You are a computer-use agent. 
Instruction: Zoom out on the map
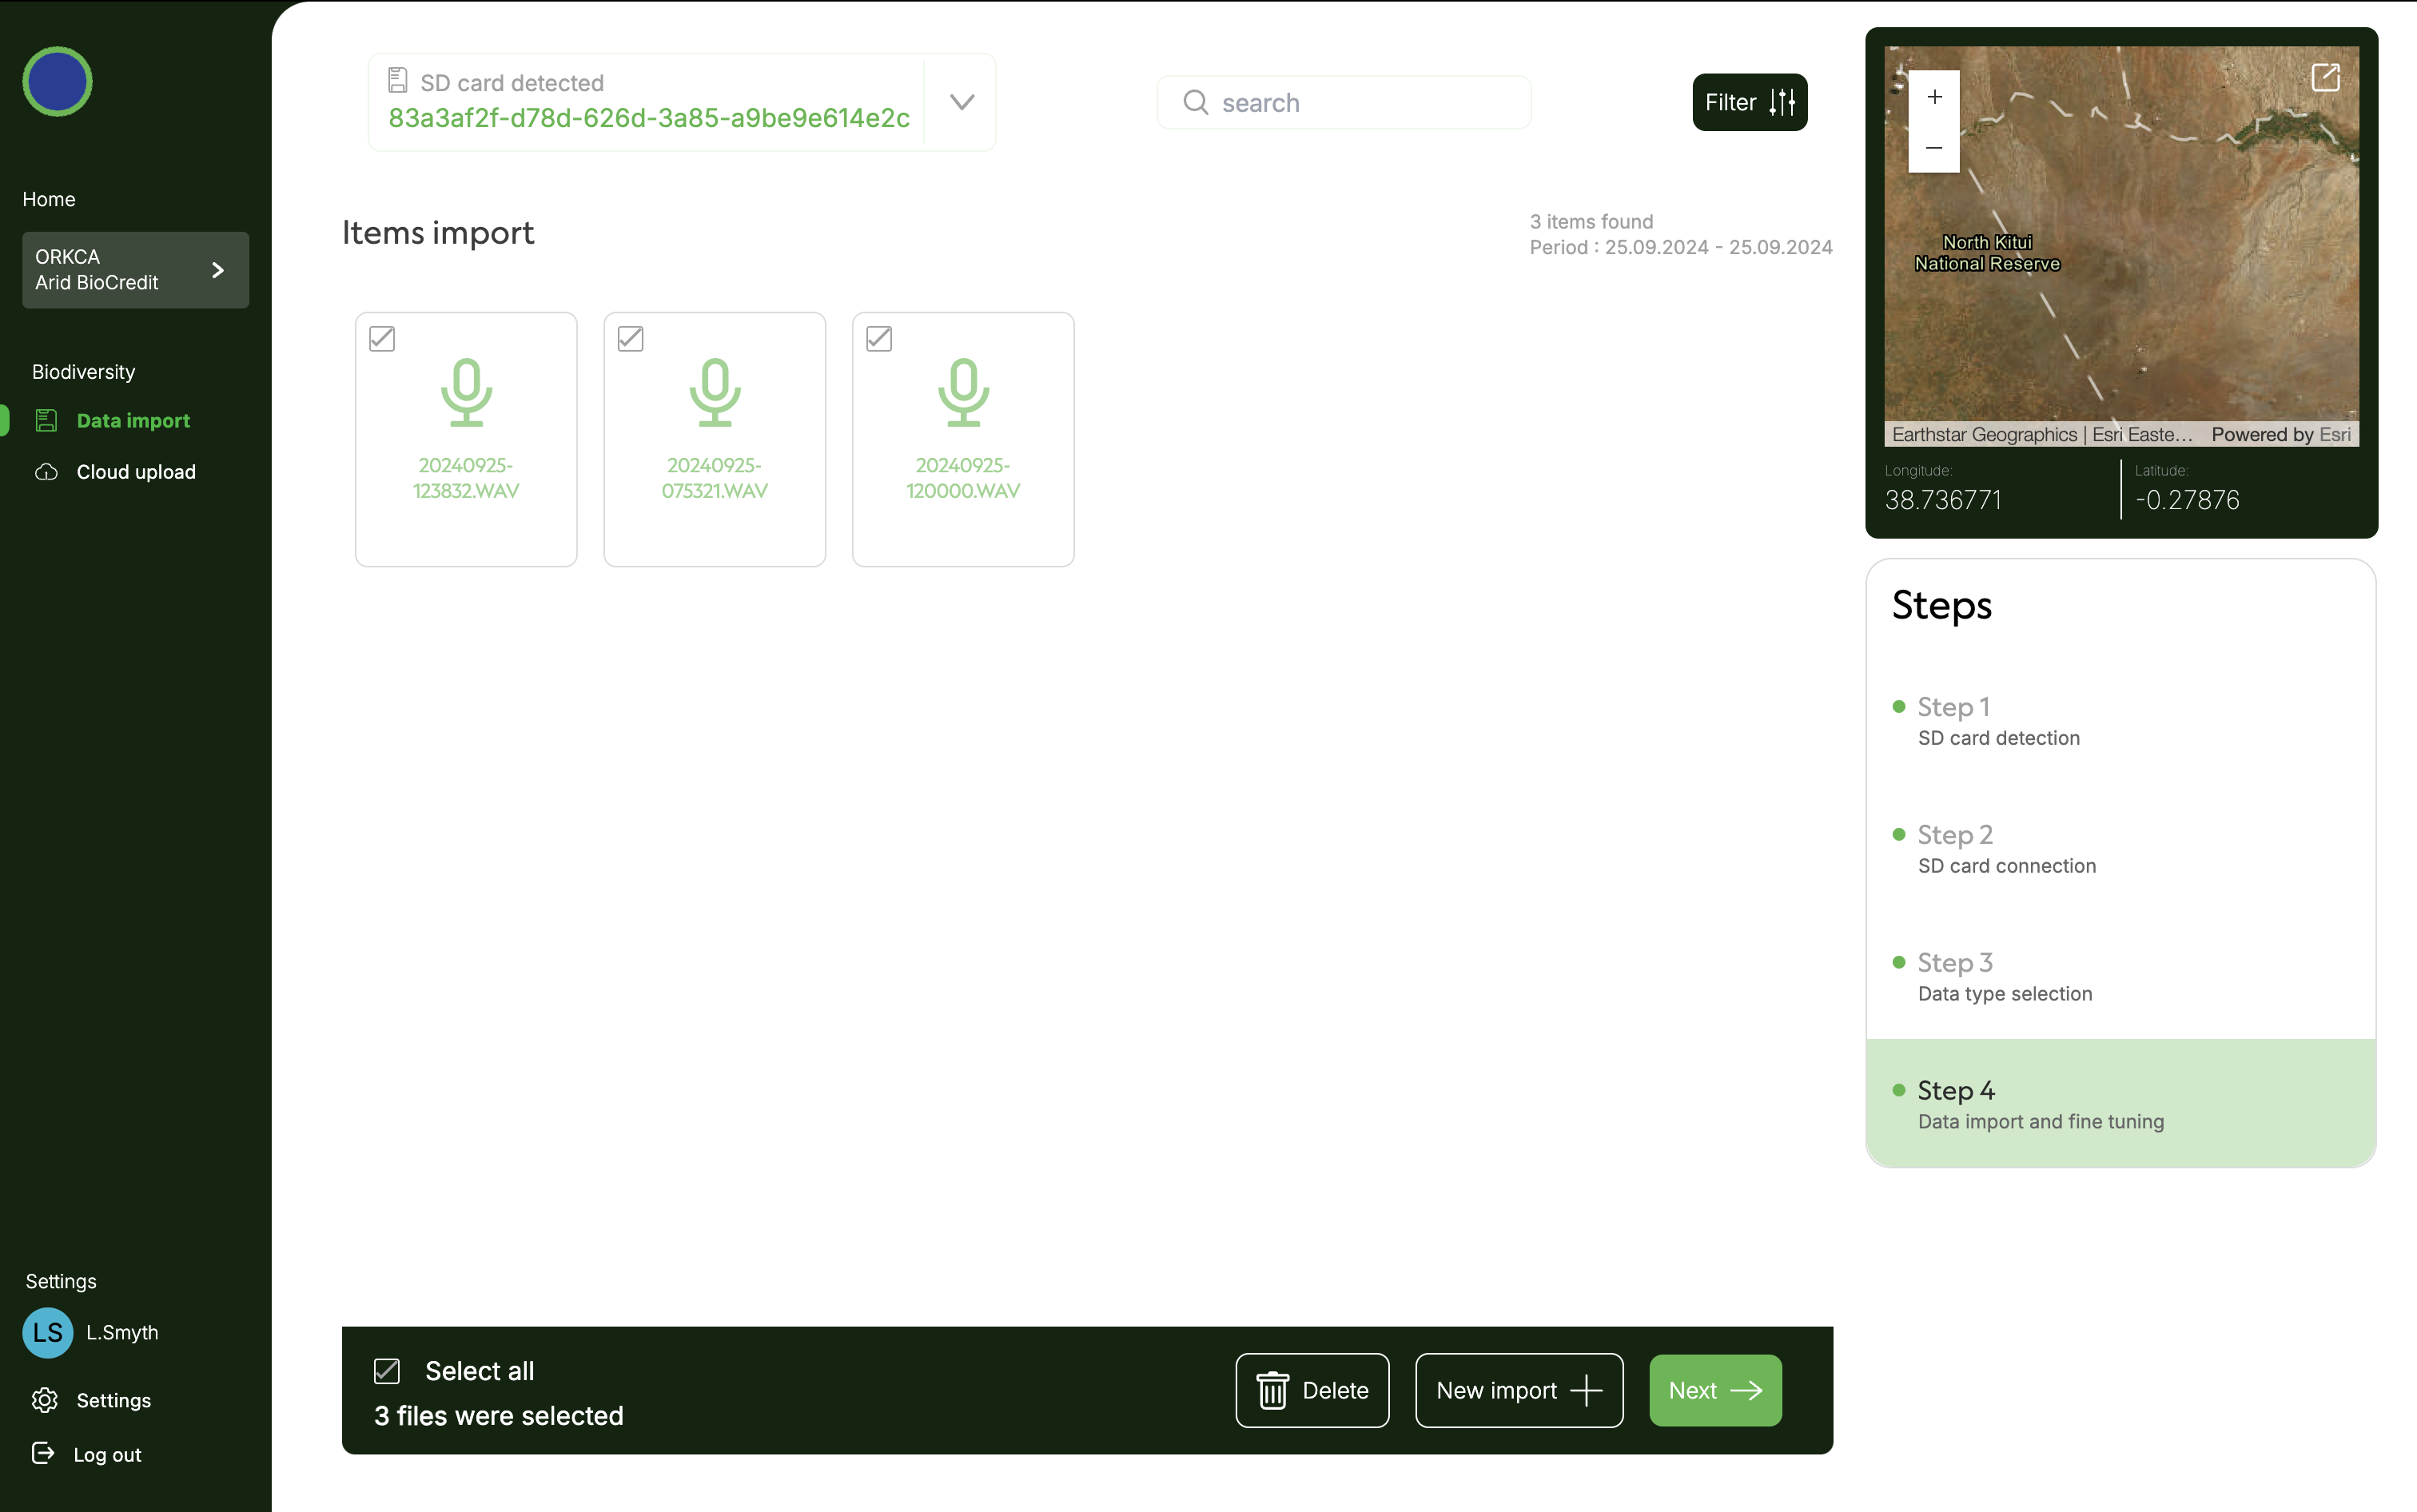pyautogui.click(x=1934, y=148)
